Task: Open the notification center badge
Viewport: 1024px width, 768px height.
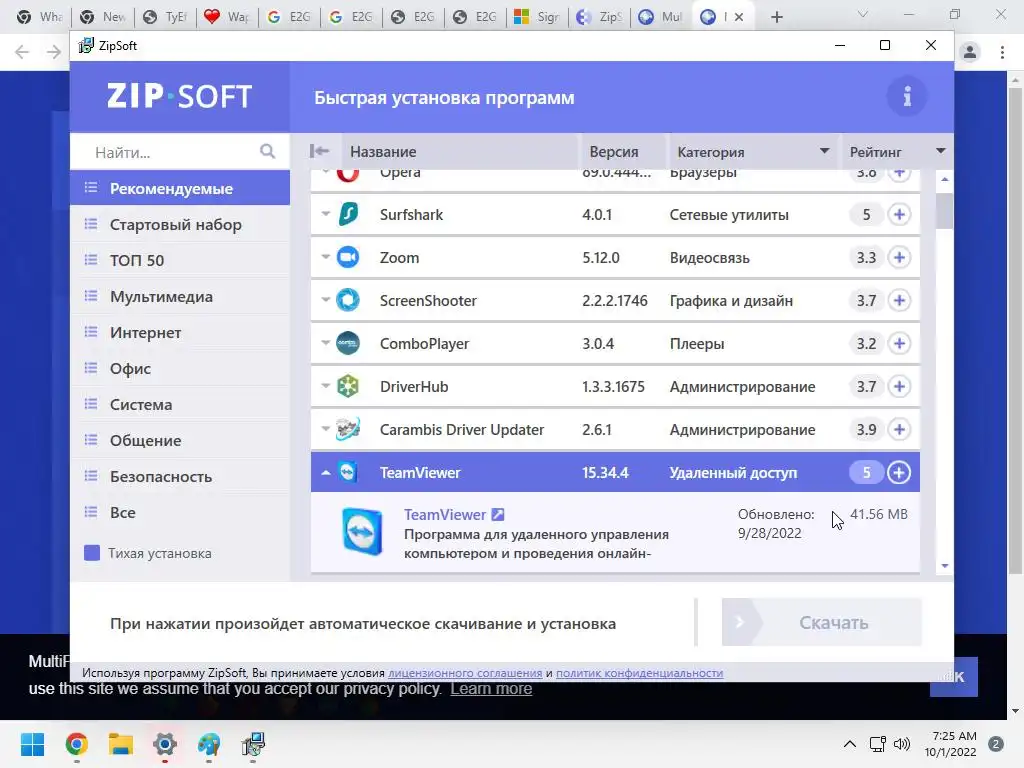Action: click(996, 744)
